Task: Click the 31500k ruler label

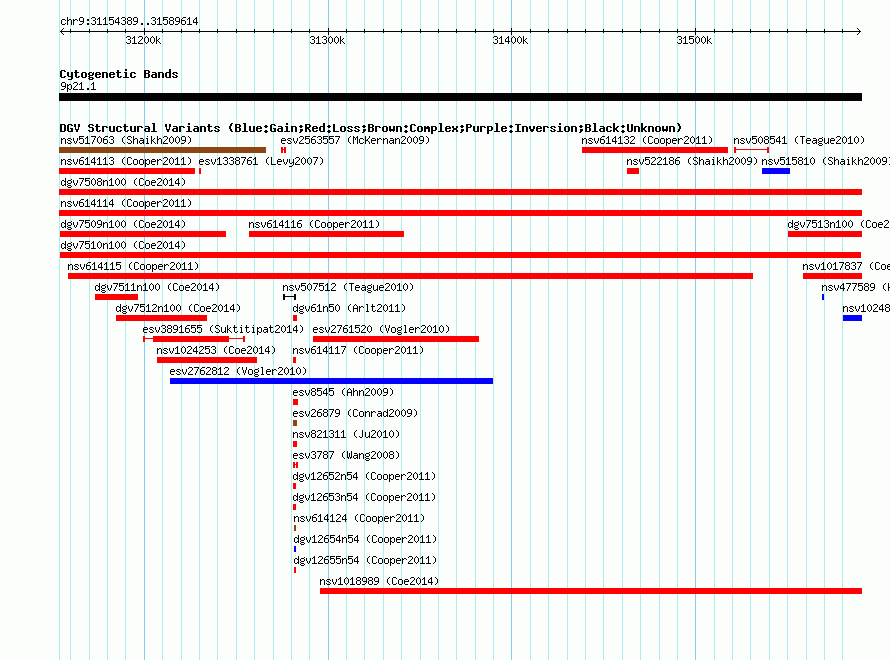Action: pos(694,40)
